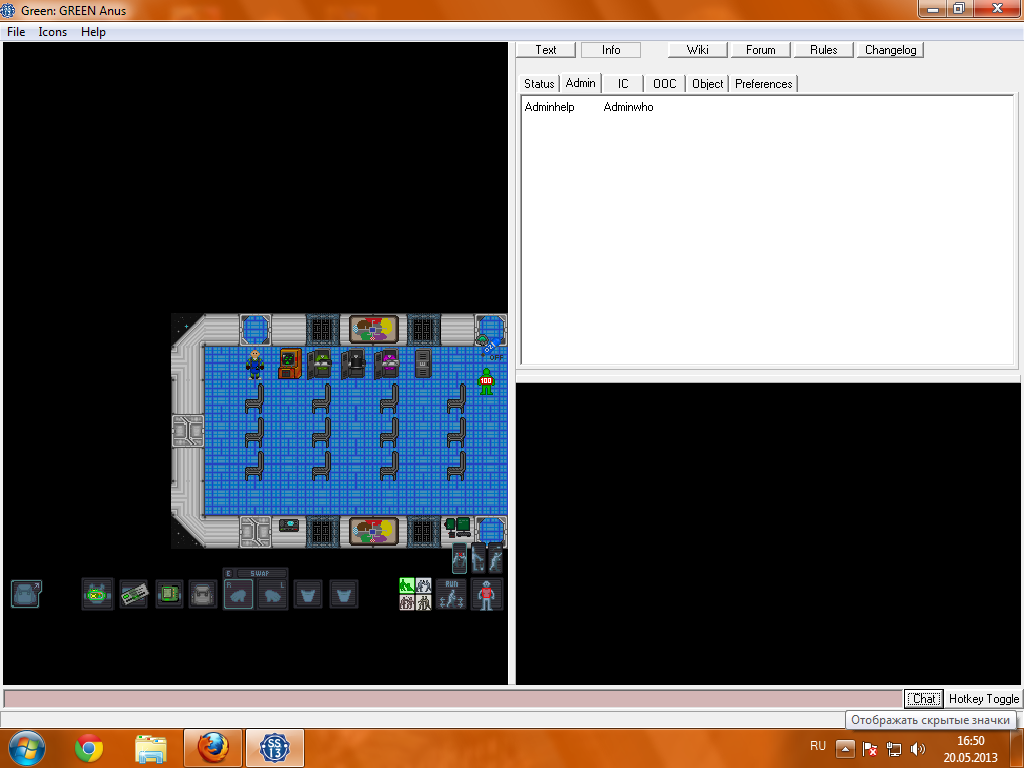Click the ID card inventory slot
This screenshot has width=1024, height=768.
coord(134,594)
